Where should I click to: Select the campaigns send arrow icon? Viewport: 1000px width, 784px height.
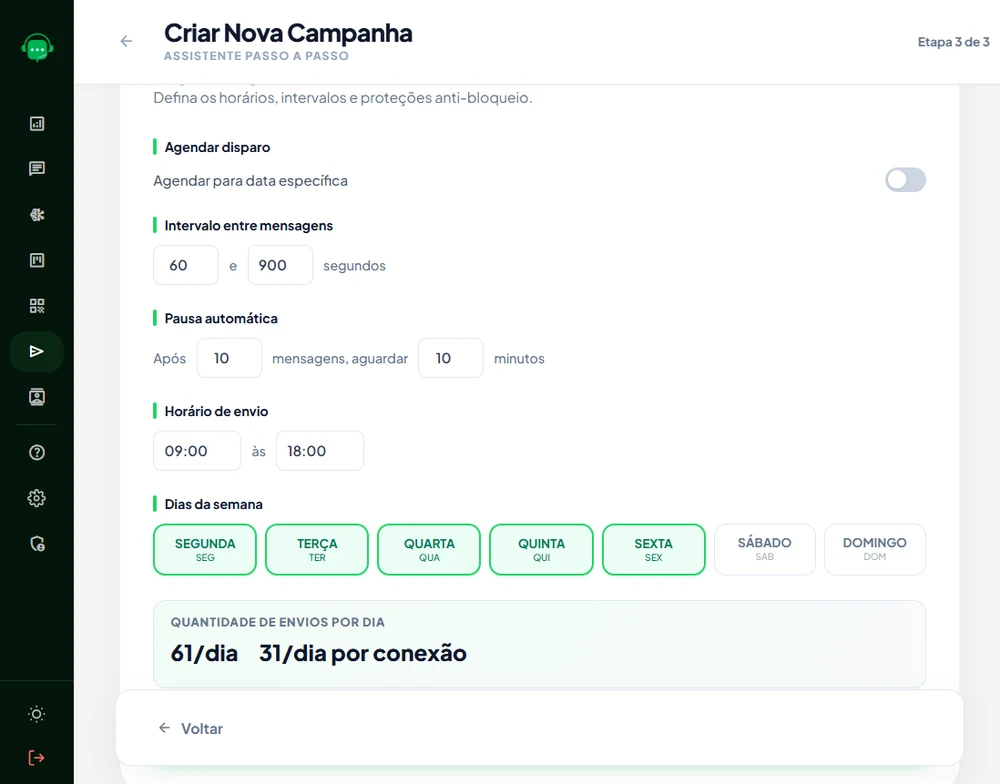pyautogui.click(x=37, y=351)
